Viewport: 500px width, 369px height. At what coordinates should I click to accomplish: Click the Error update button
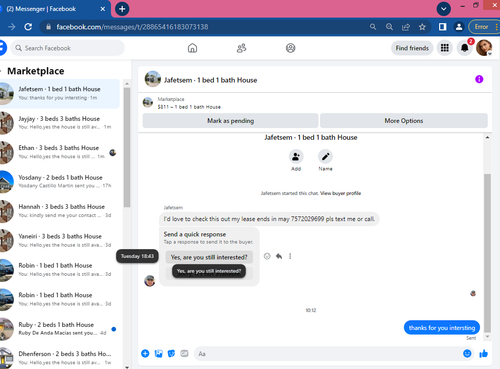(x=483, y=27)
